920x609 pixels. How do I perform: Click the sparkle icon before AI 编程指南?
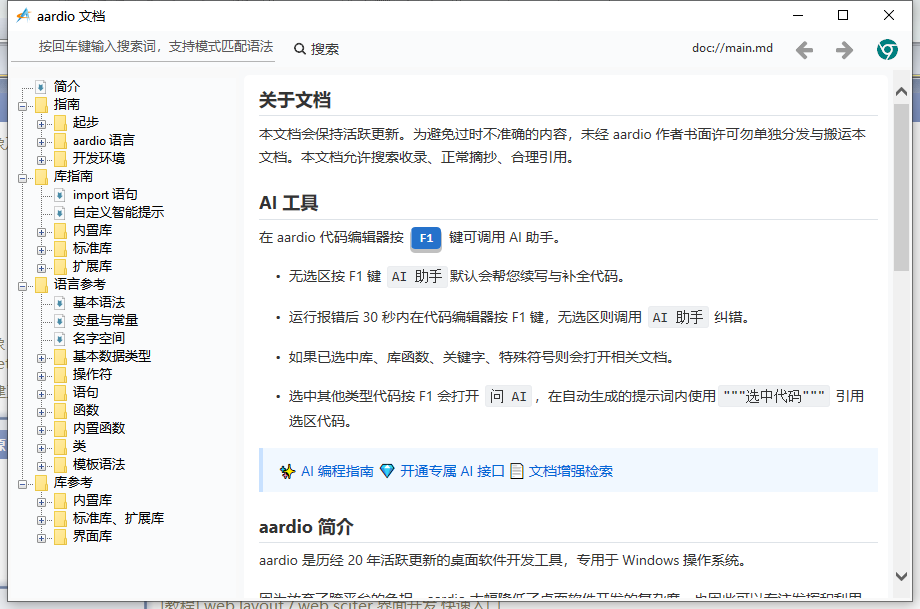(x=288, y=471)
